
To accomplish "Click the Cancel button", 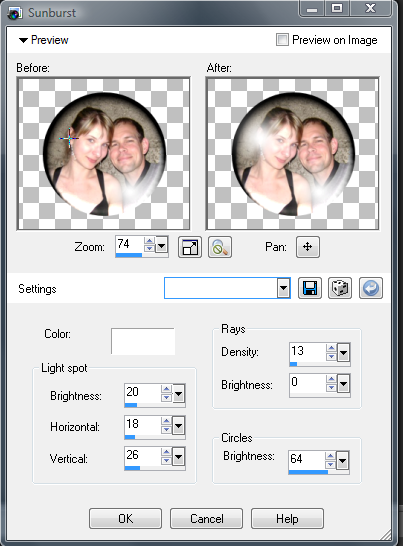I will (207, 518).
